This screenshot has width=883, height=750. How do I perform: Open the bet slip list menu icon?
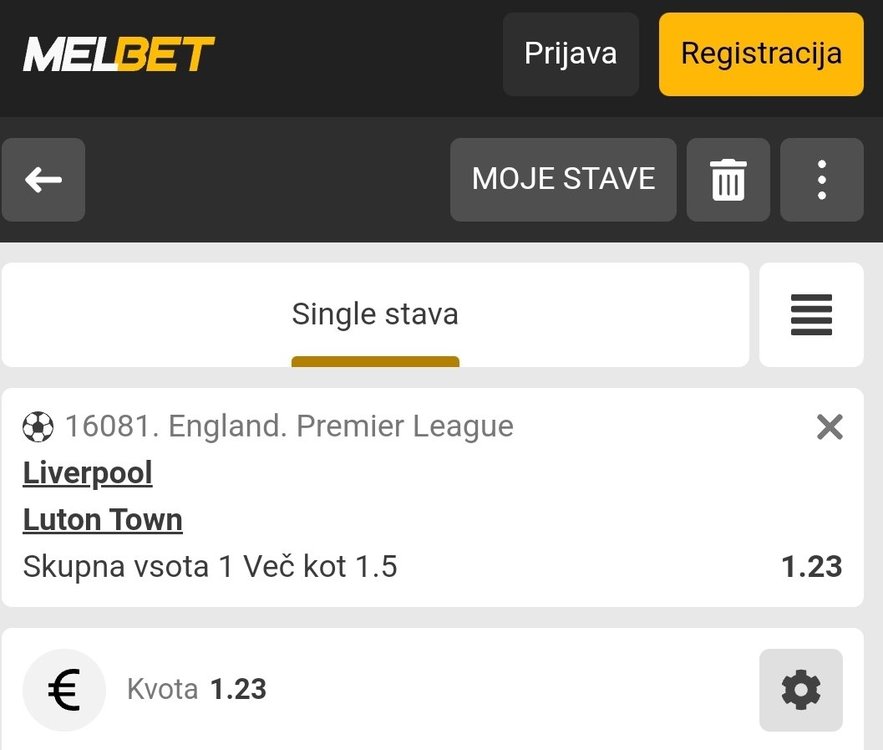(x=811, y=315)
